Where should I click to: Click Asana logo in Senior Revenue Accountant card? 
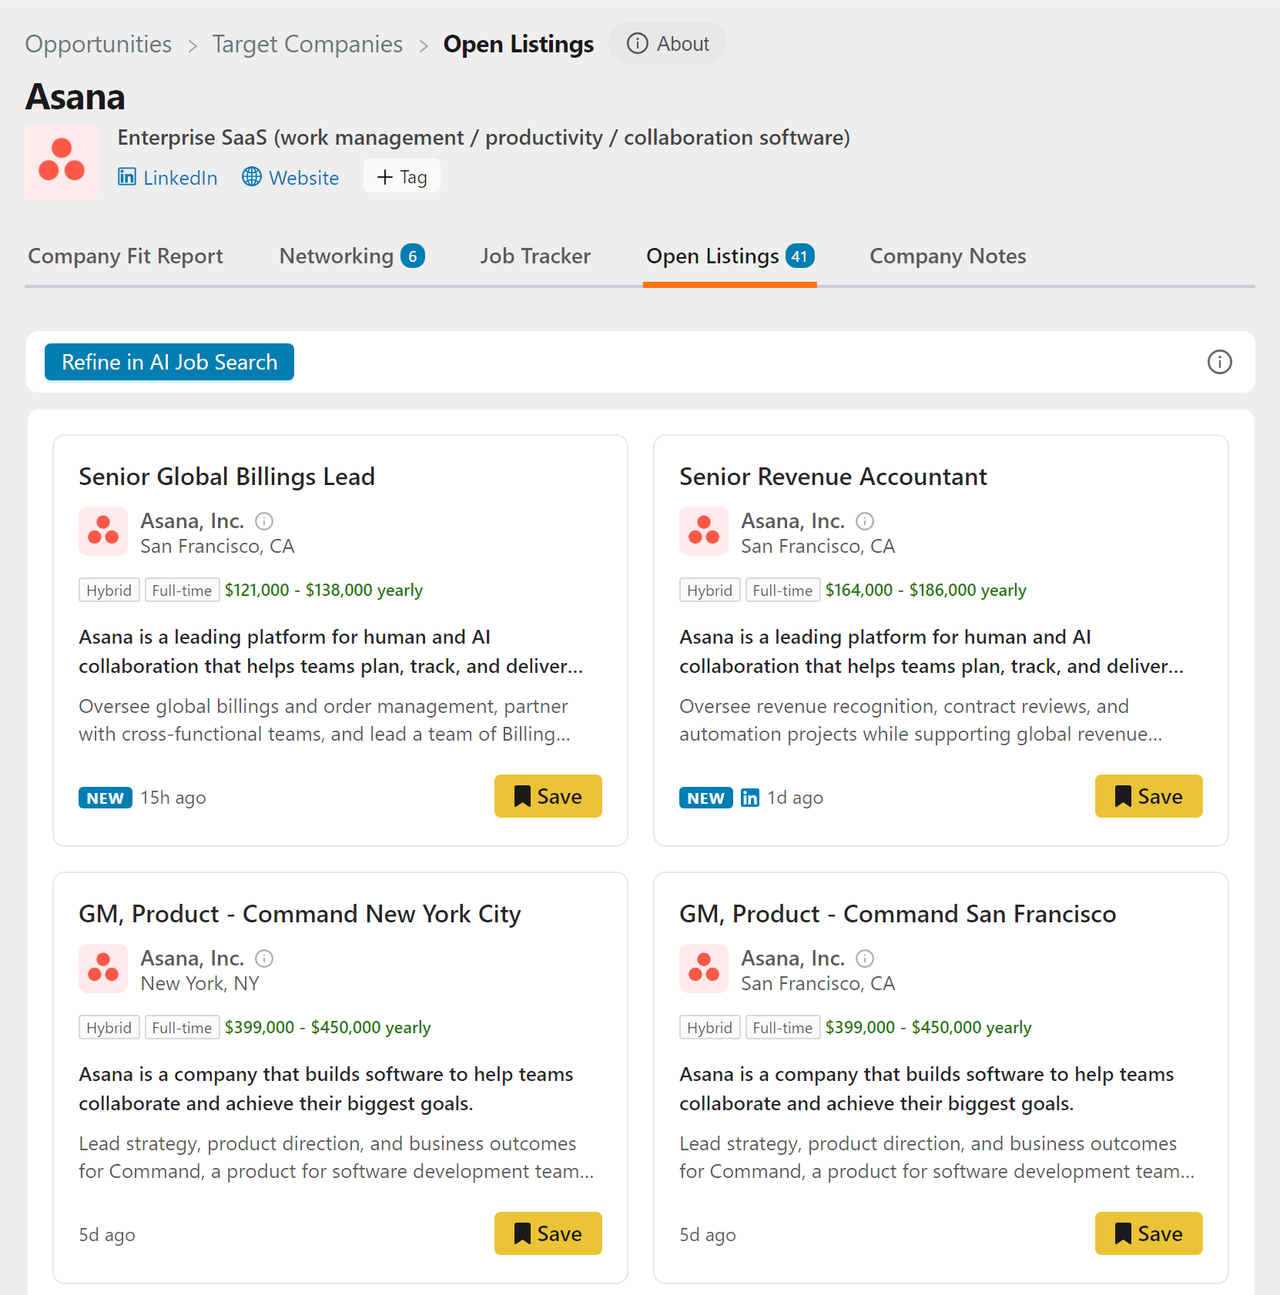coord(704,531)
